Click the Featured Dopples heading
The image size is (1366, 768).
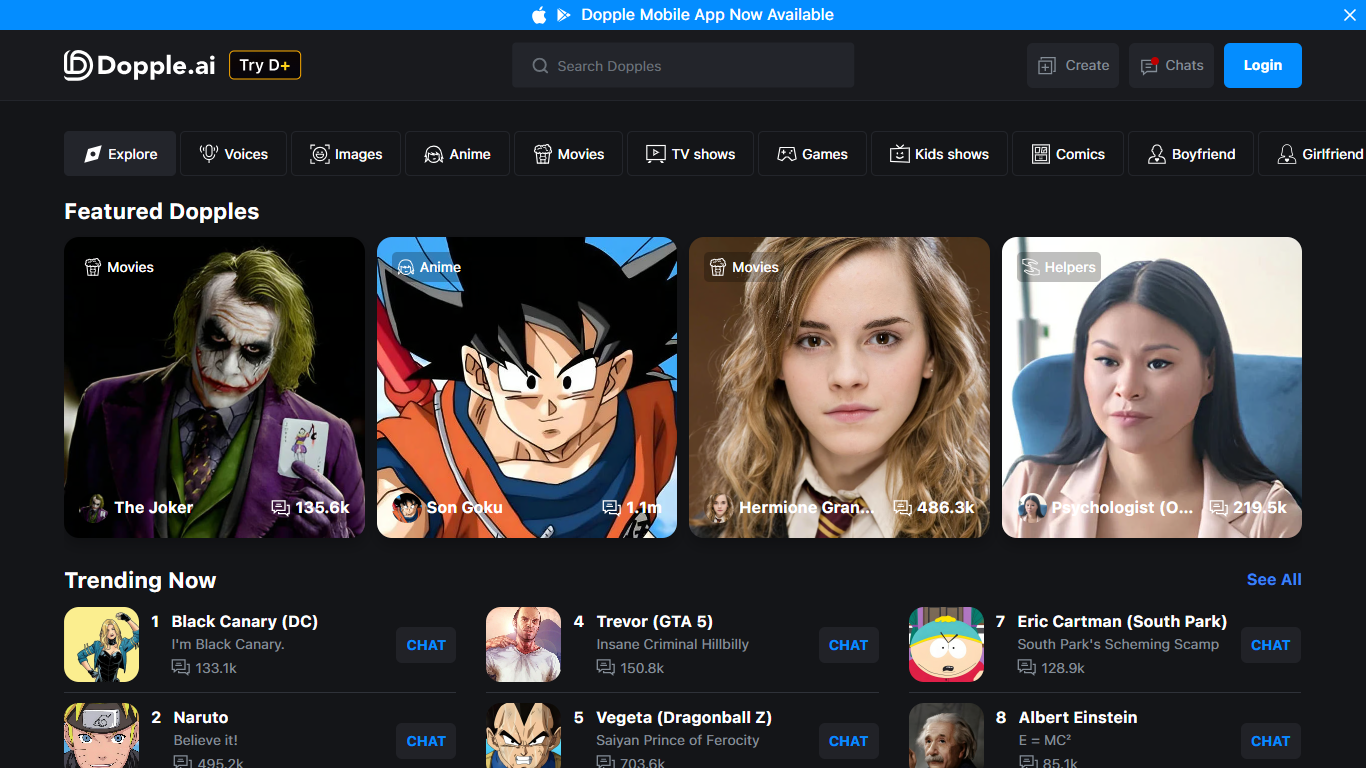(x=162, y=211)
